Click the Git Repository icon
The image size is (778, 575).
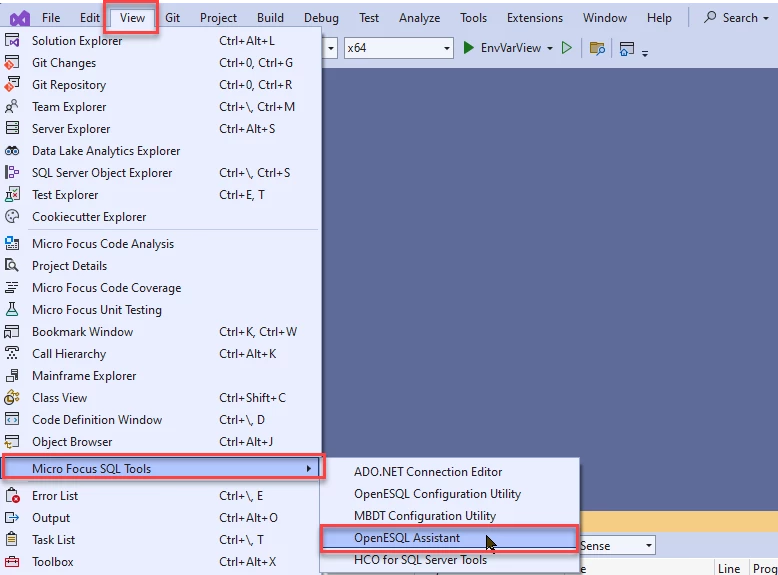coord(12,84)
